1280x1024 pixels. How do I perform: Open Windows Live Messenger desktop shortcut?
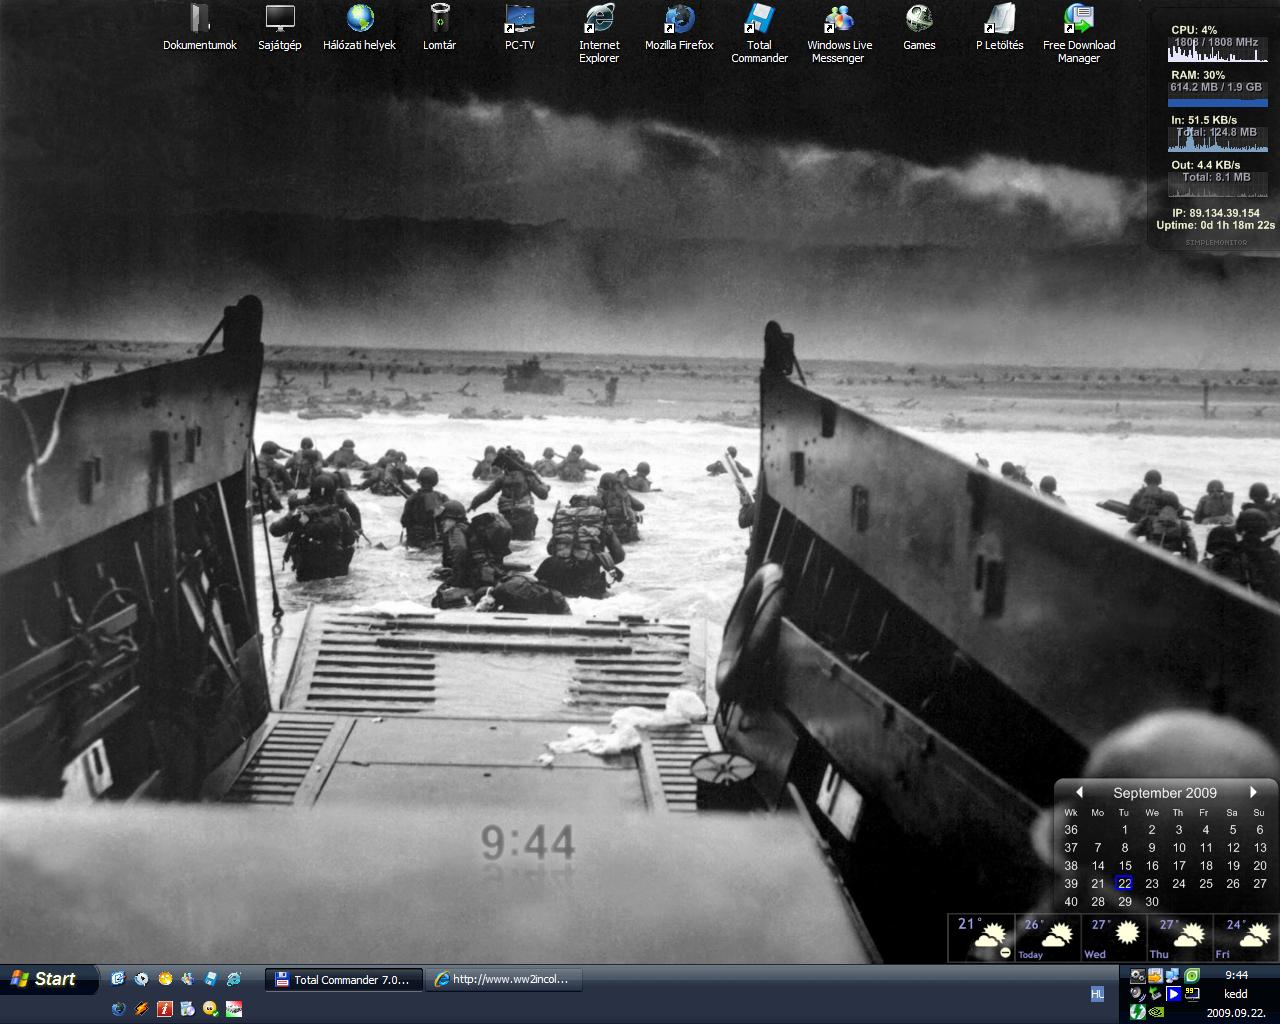(x=839, y=34)
